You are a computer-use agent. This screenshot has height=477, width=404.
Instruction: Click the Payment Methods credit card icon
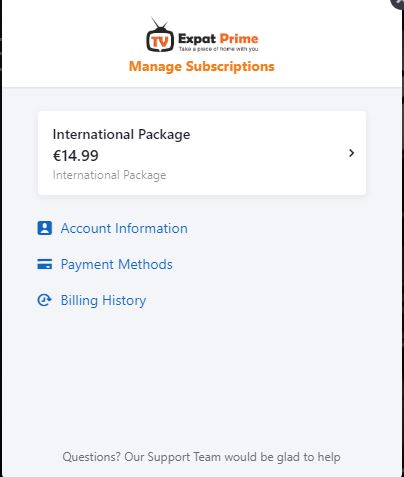click(44, 264)
